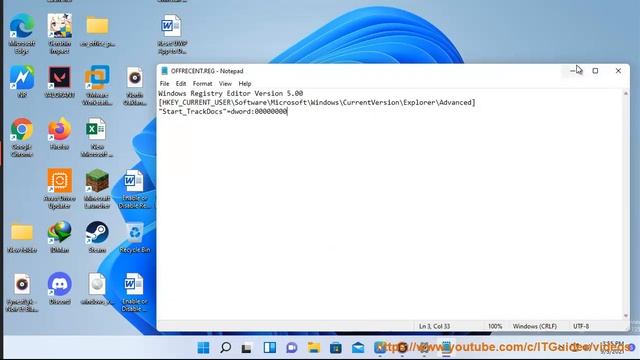
Task: Click the OFFRECENT.REG - Notepad title text
Action: [x=207, y=71]
